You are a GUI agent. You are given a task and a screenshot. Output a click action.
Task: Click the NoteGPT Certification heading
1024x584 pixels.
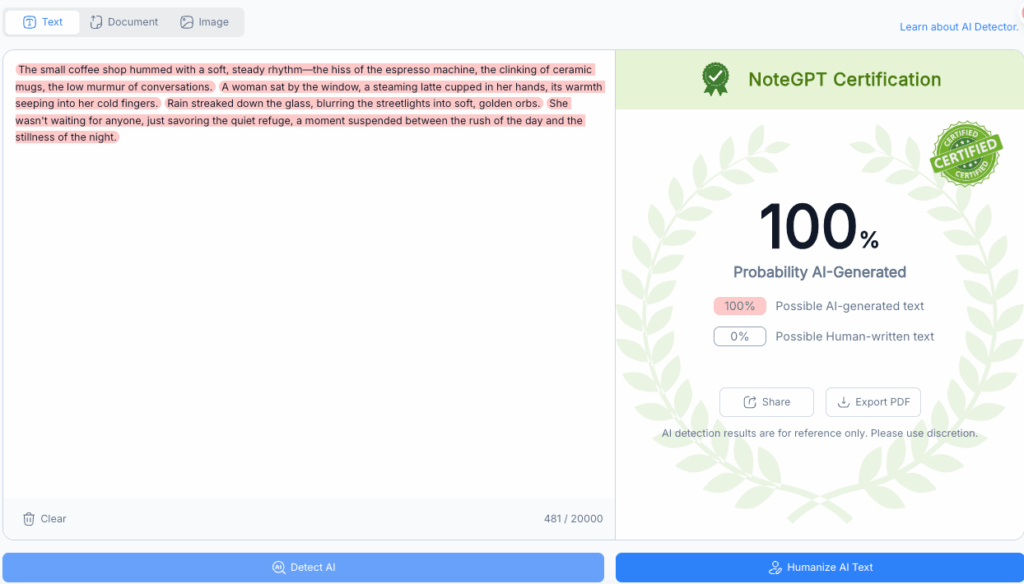[x=844, y=80]
